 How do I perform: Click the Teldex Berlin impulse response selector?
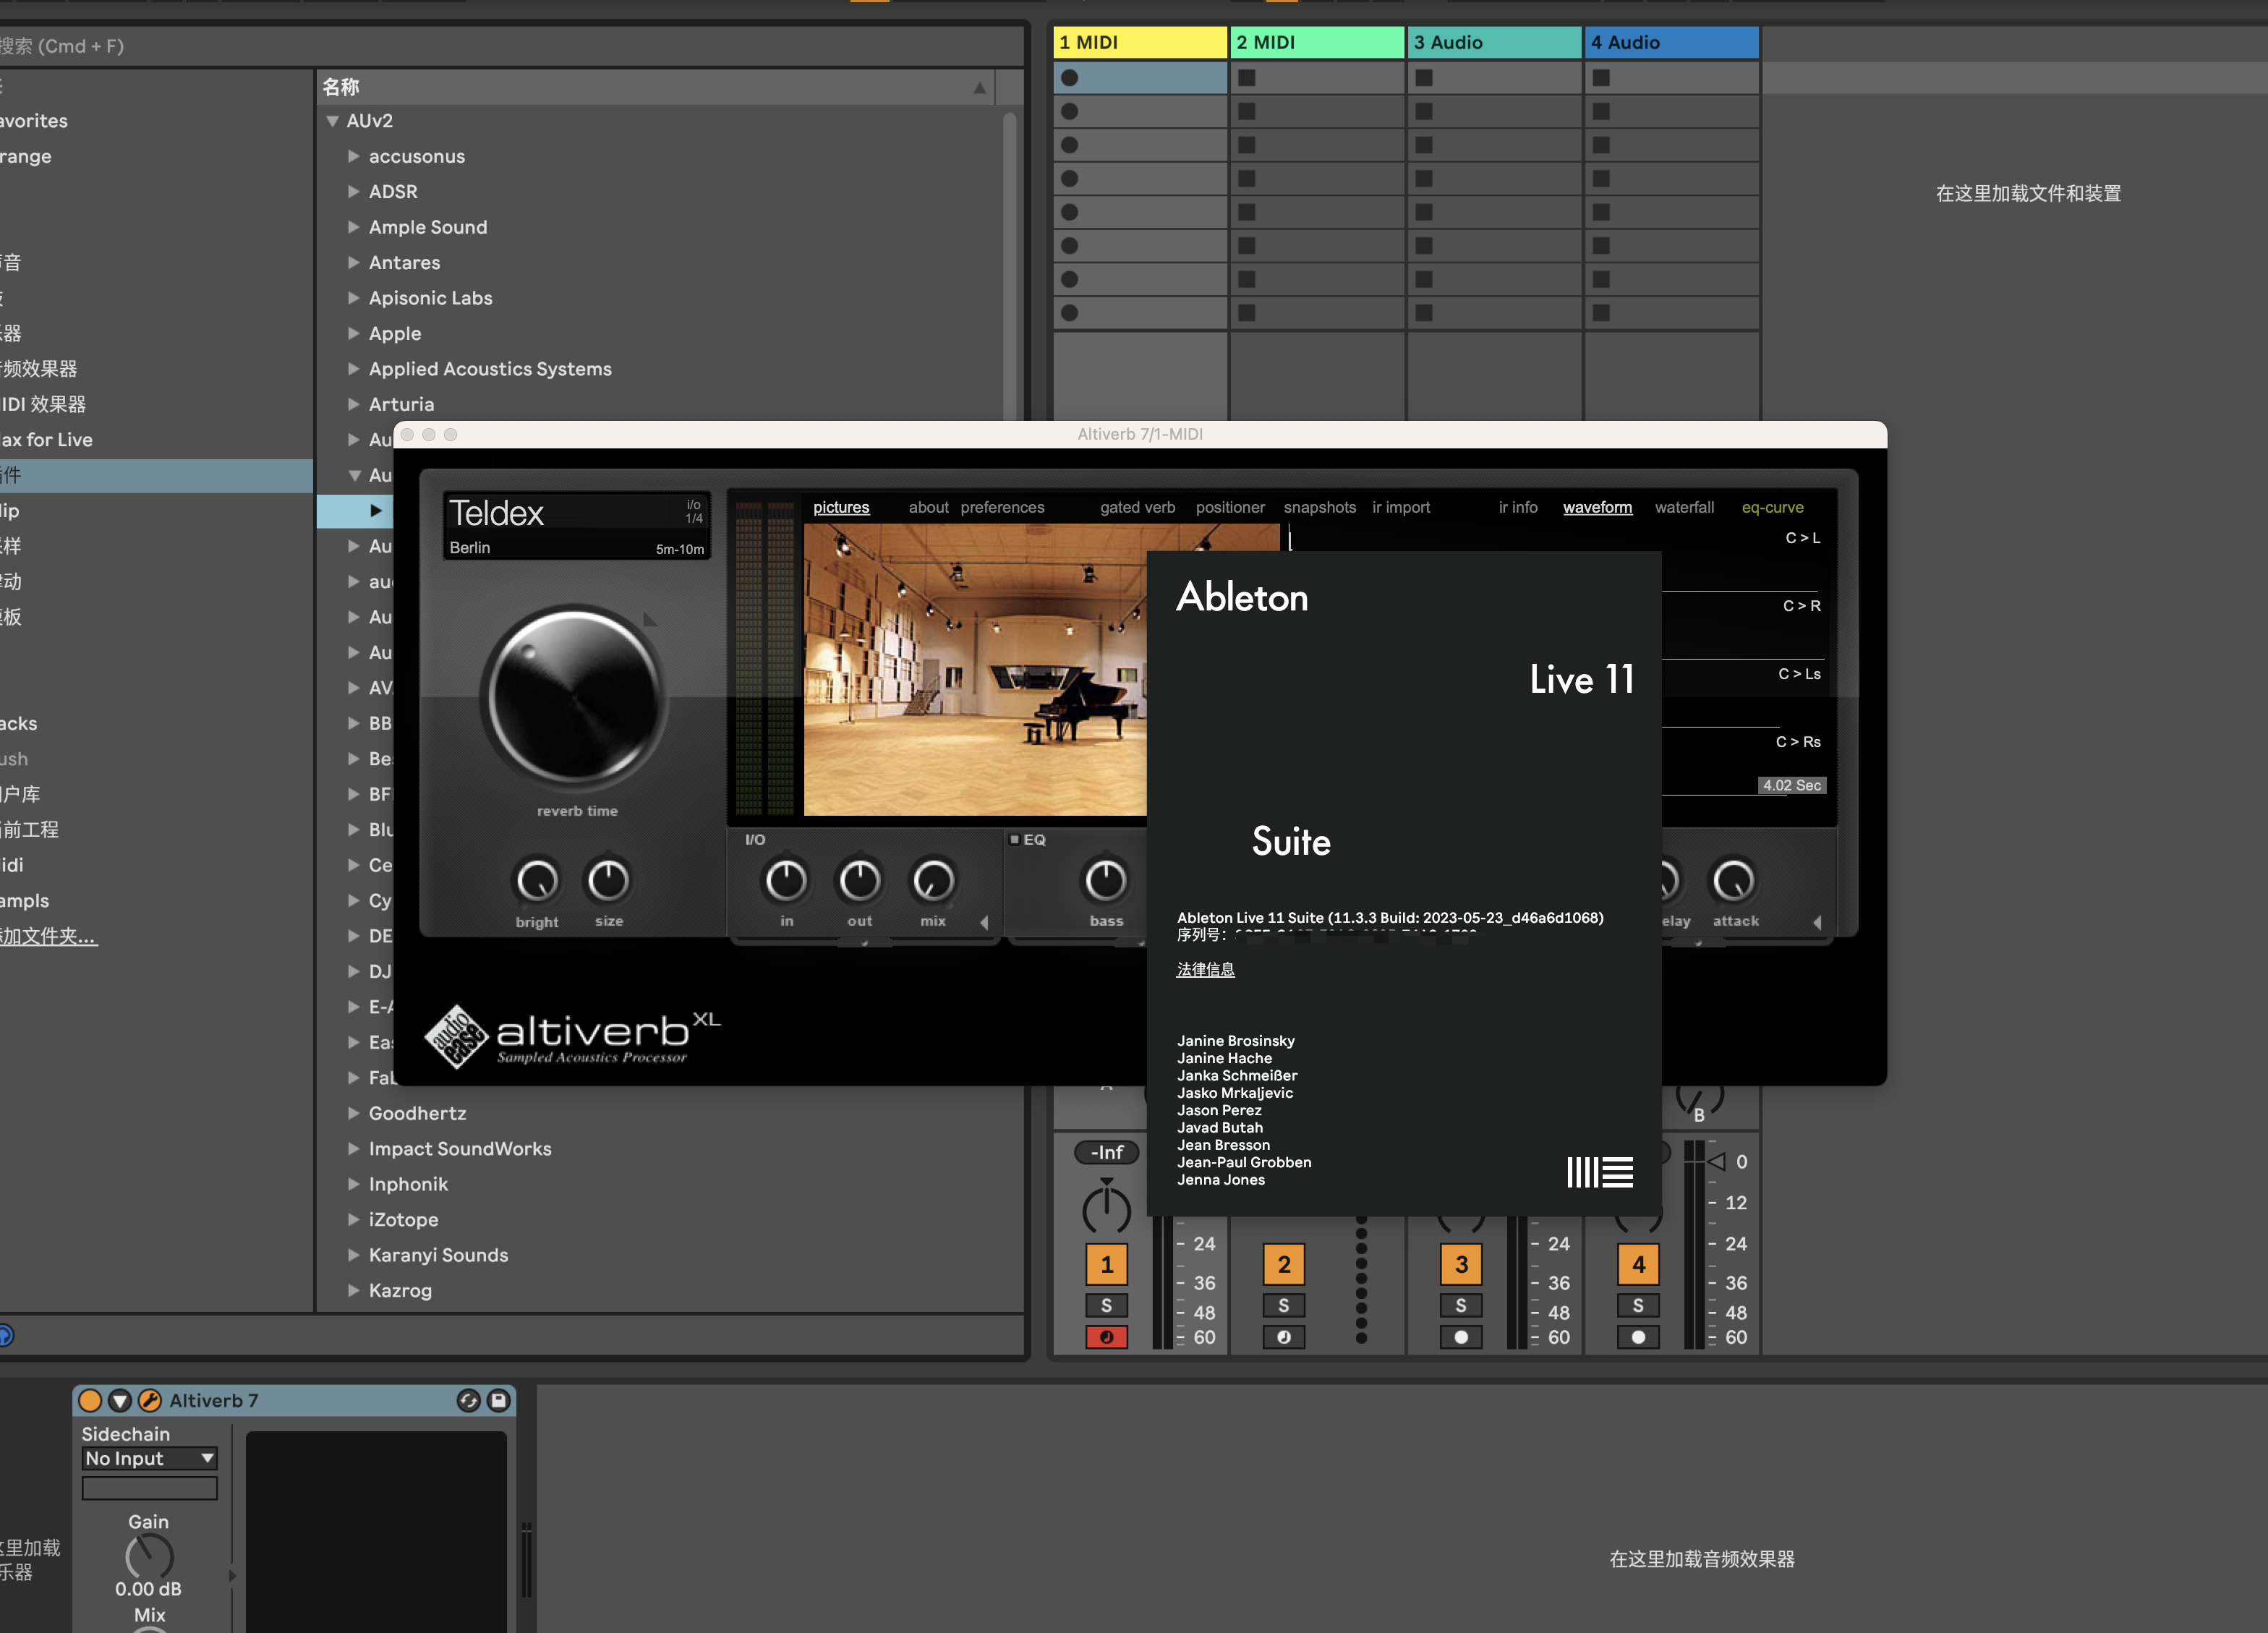coord(576,526)
